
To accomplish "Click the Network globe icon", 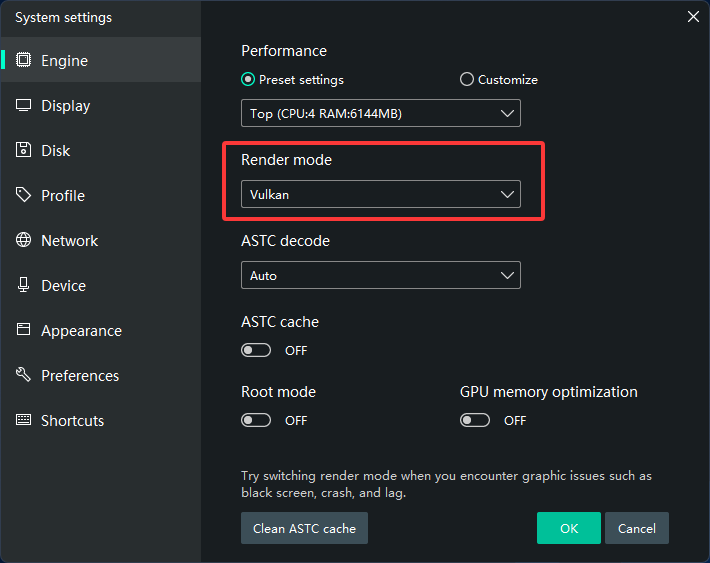I will point(24,240).
